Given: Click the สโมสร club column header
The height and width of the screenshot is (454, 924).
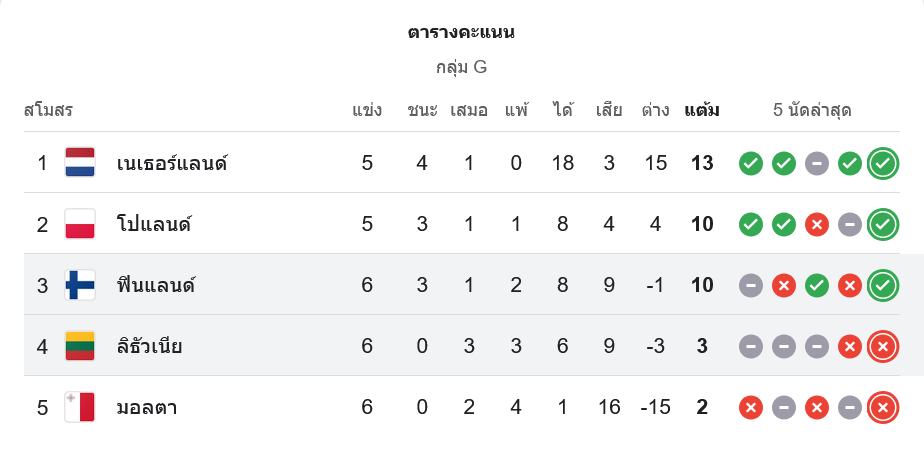Looking at the screenshot, I should pos(48,110).
